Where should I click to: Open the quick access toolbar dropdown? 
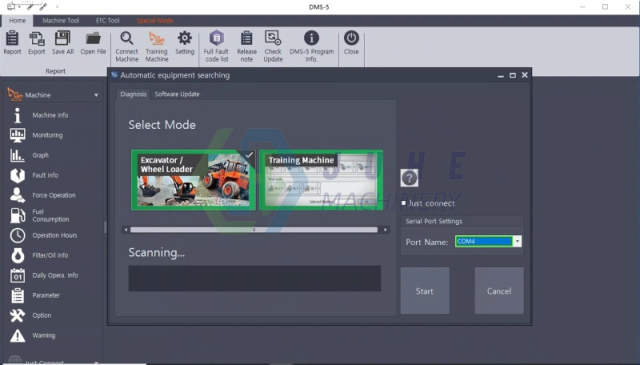pyautogui.click(x=57, y=7)
